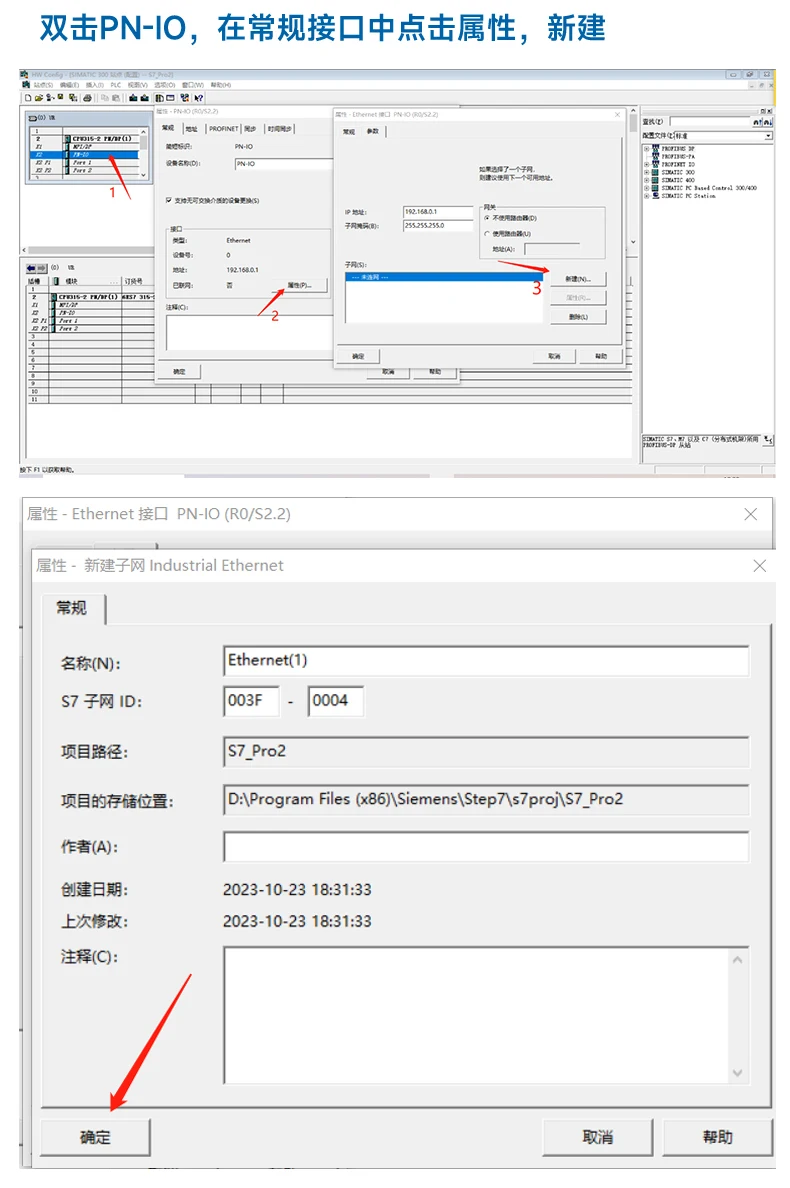Open the 帮助(H) menu
The height and width of the screenshot is (1188, 790).
(220, 85)
